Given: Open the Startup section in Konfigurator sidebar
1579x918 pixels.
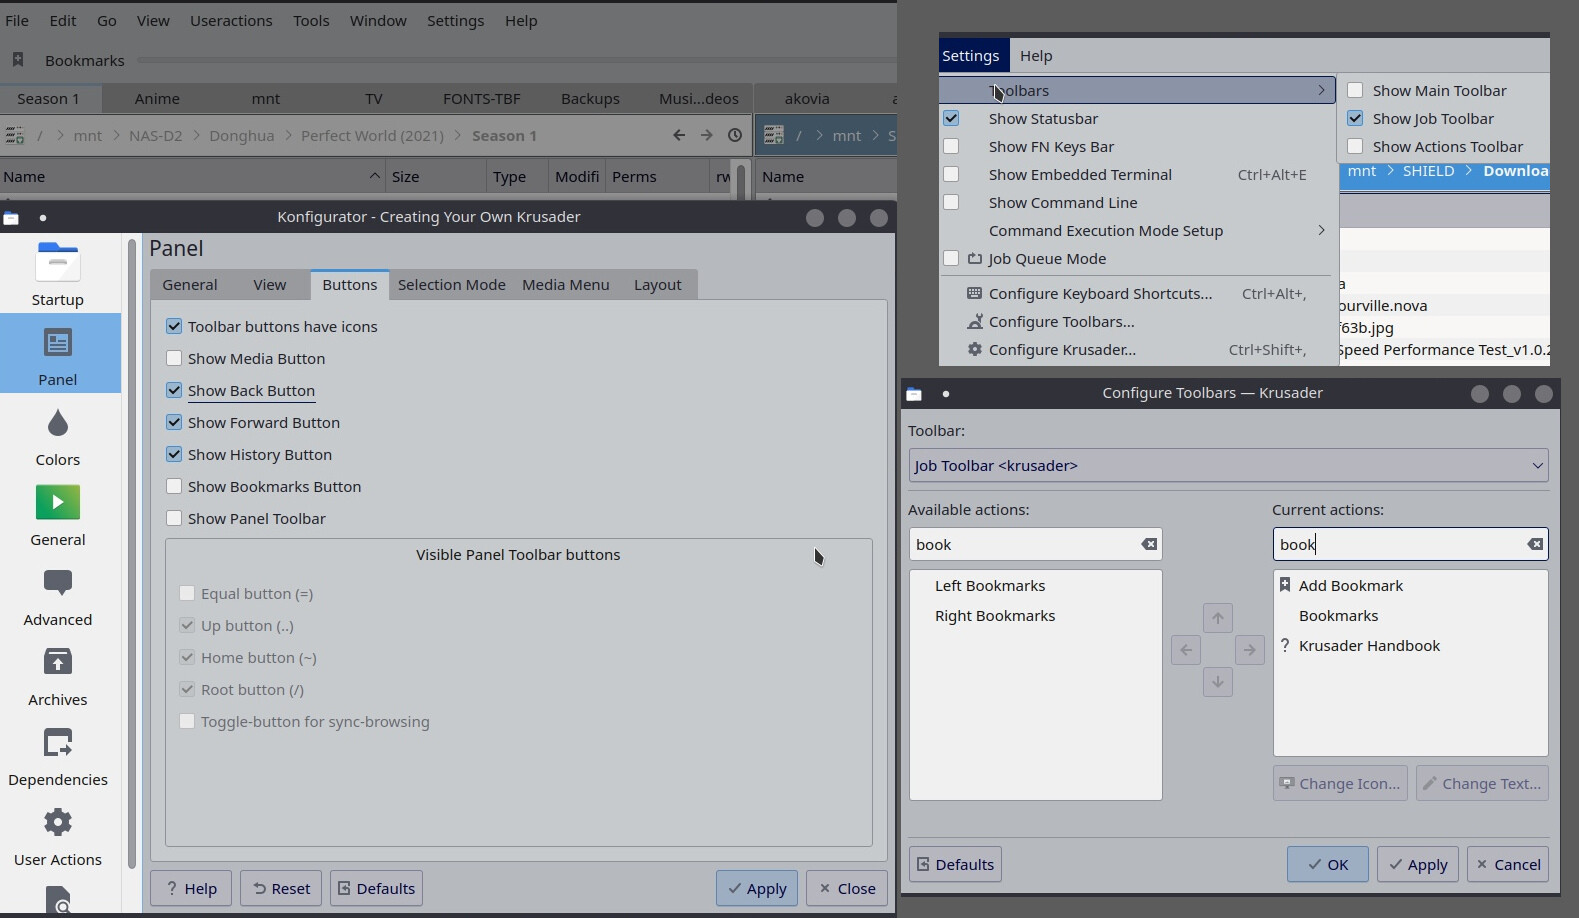Looking at the screenshot, I should 58,274.
